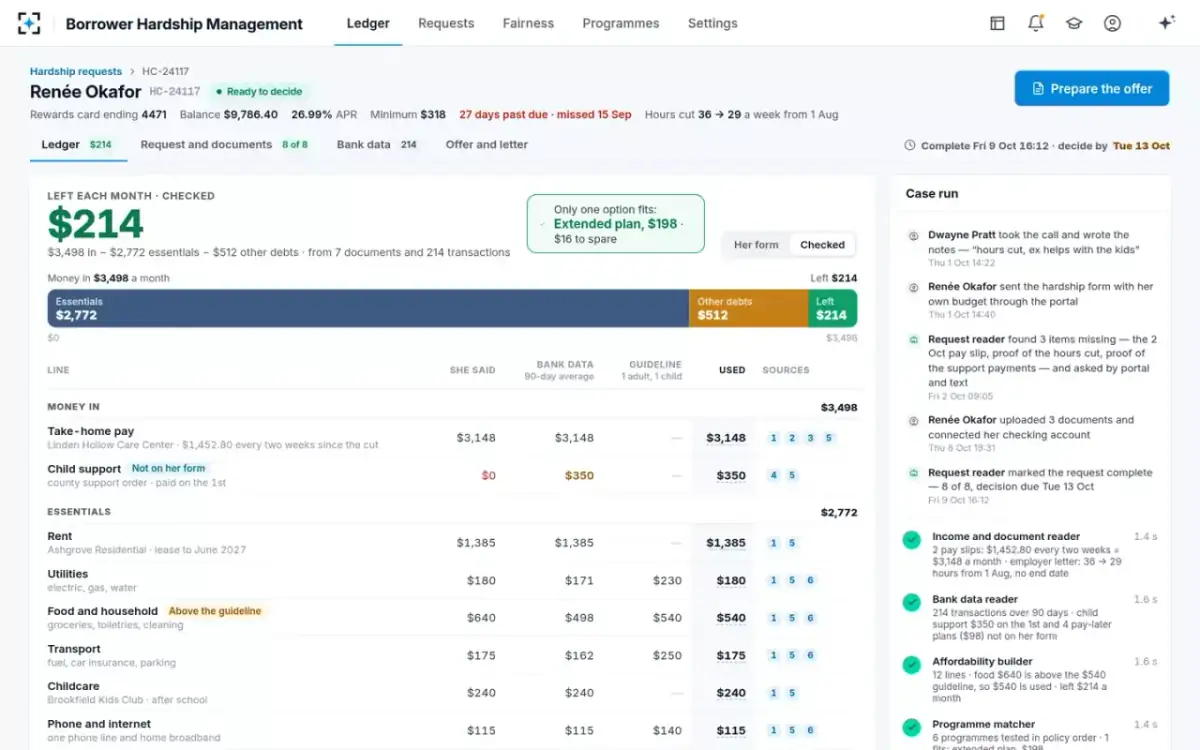The height and width of the screenshot is (750, 1200).
Task: Open source 1 on the Transport row
Action: click(773, 656)
